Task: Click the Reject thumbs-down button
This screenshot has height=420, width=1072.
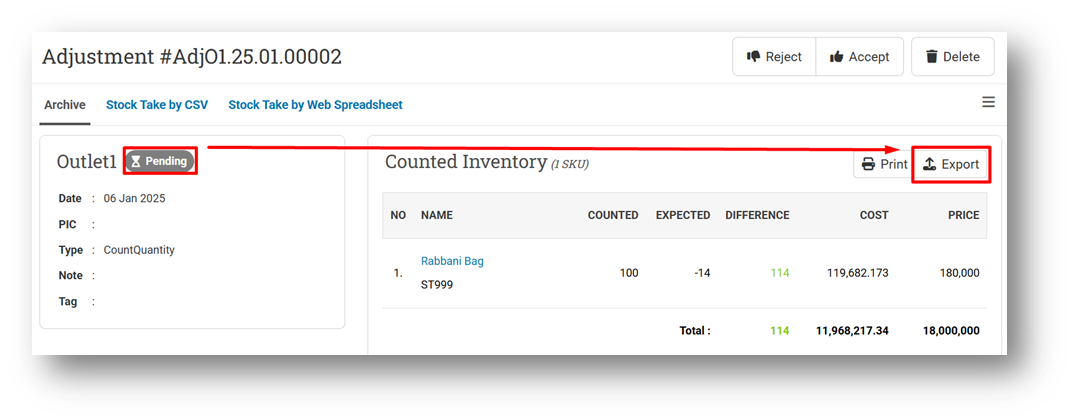Action: [774, 57]
